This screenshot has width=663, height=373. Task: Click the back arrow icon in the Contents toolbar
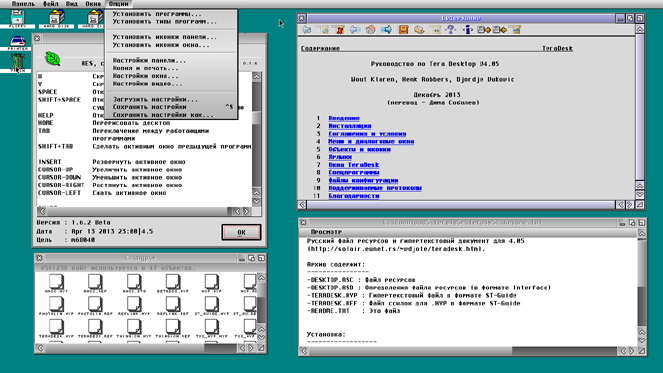tap(307, 30)
